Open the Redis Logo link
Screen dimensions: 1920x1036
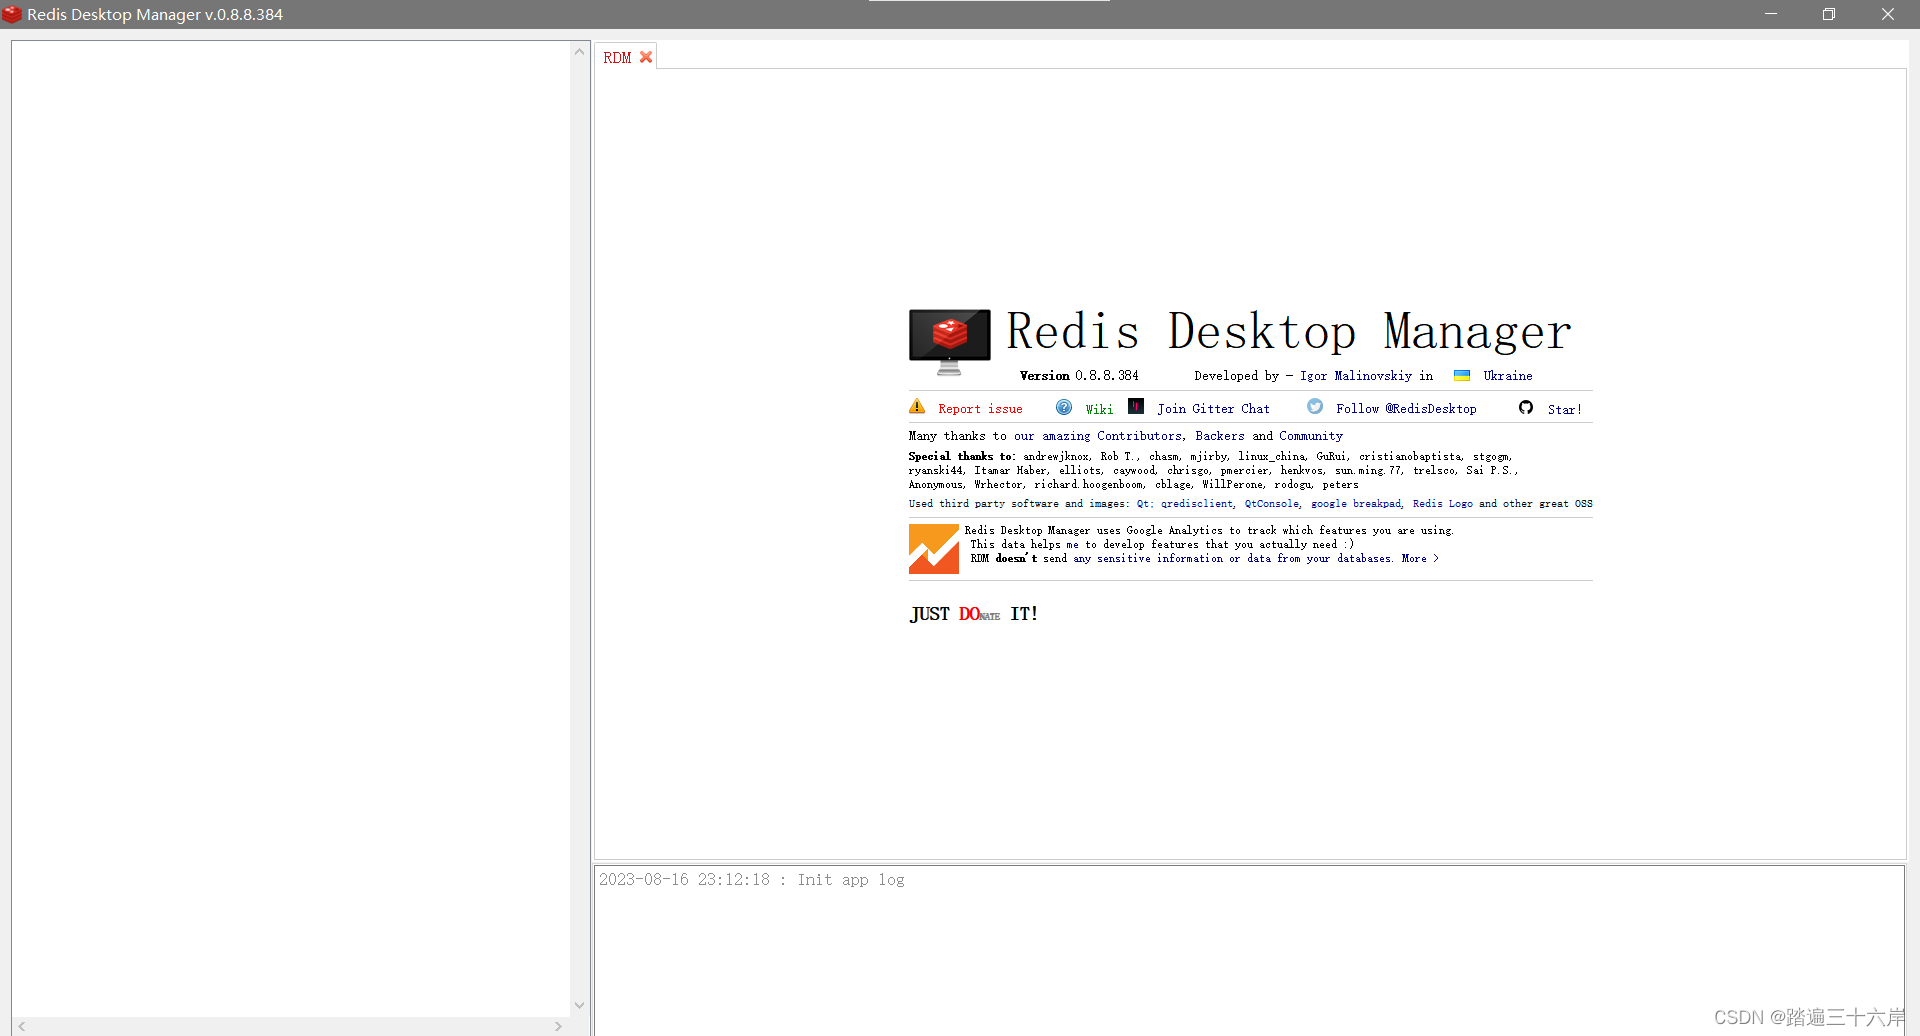(x=1442, y=504)
